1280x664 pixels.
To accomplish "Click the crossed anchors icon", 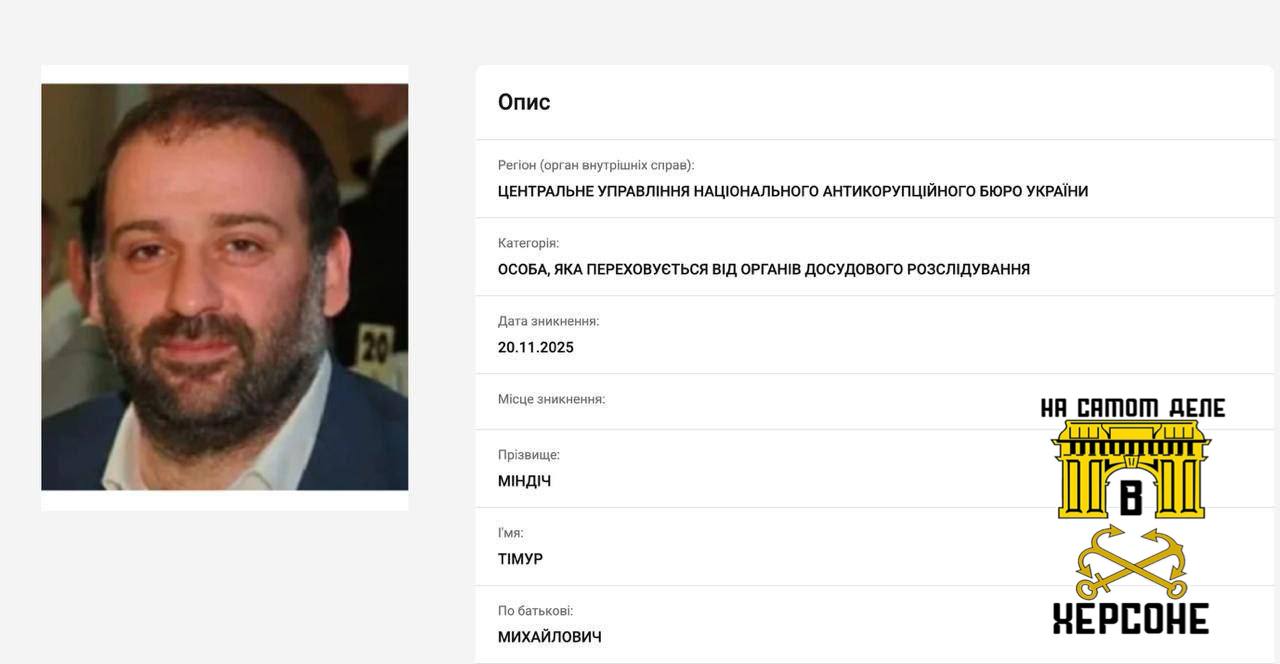I will tap(1130, 563).
